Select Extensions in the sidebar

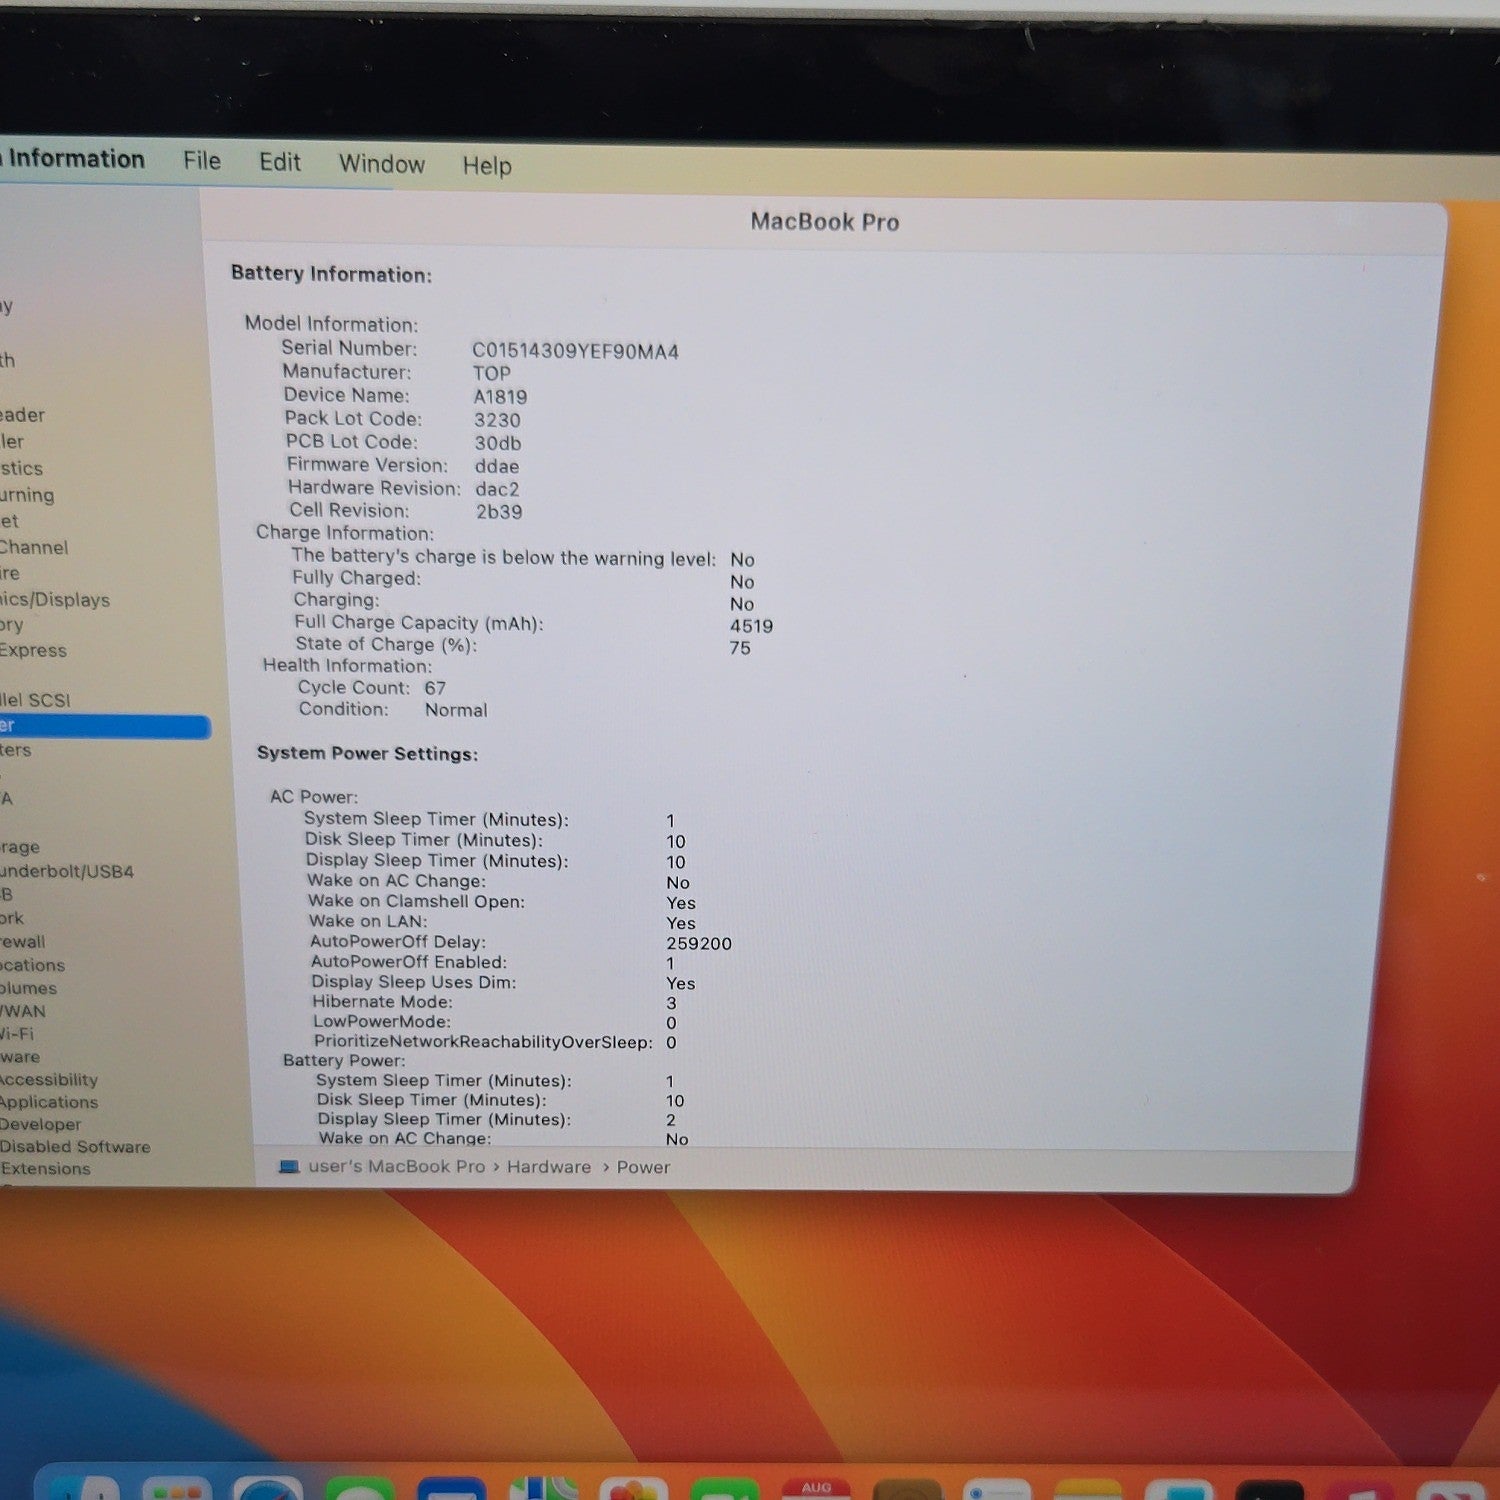point(45,1169)
